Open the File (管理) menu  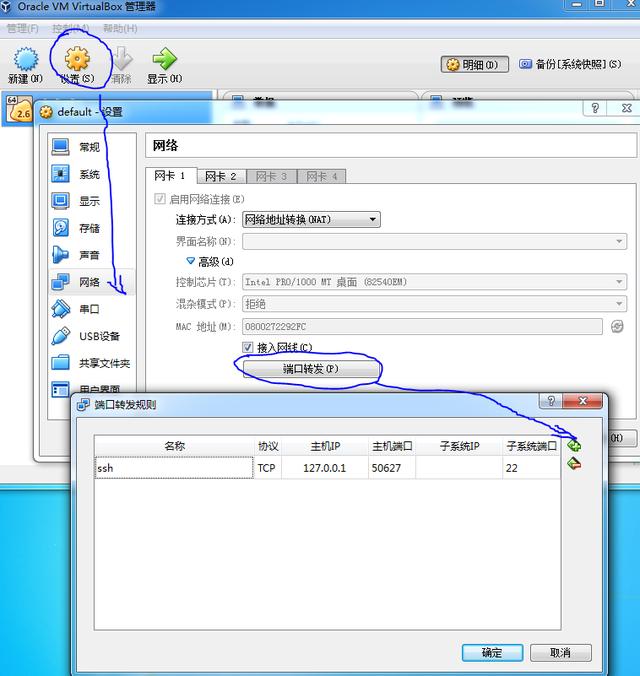[x=22, y=28]
